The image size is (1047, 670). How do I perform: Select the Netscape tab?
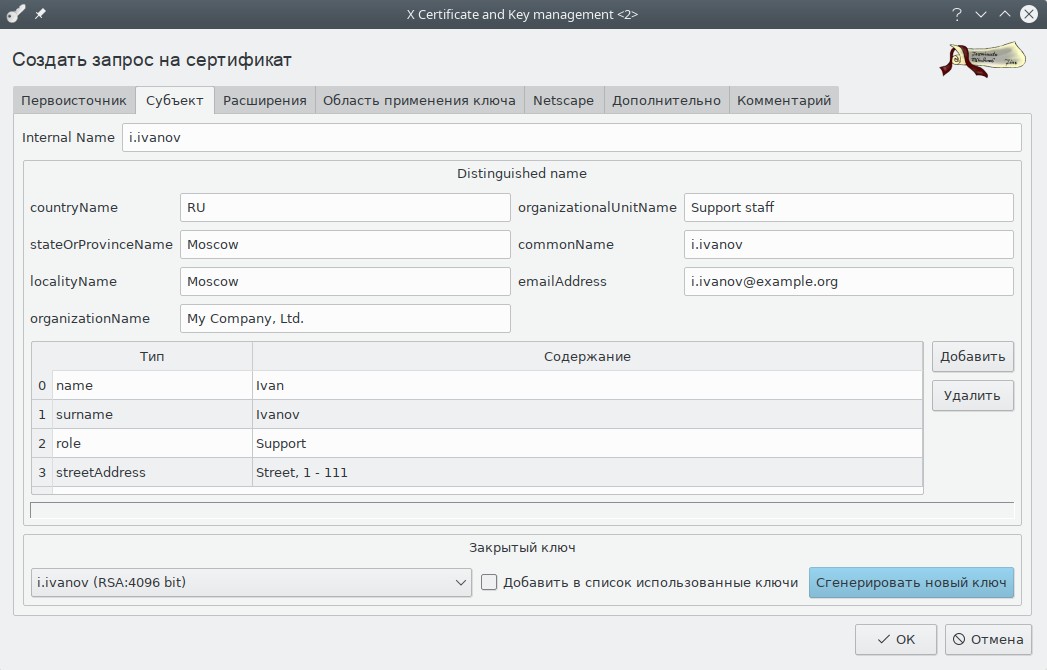(563, 101)
